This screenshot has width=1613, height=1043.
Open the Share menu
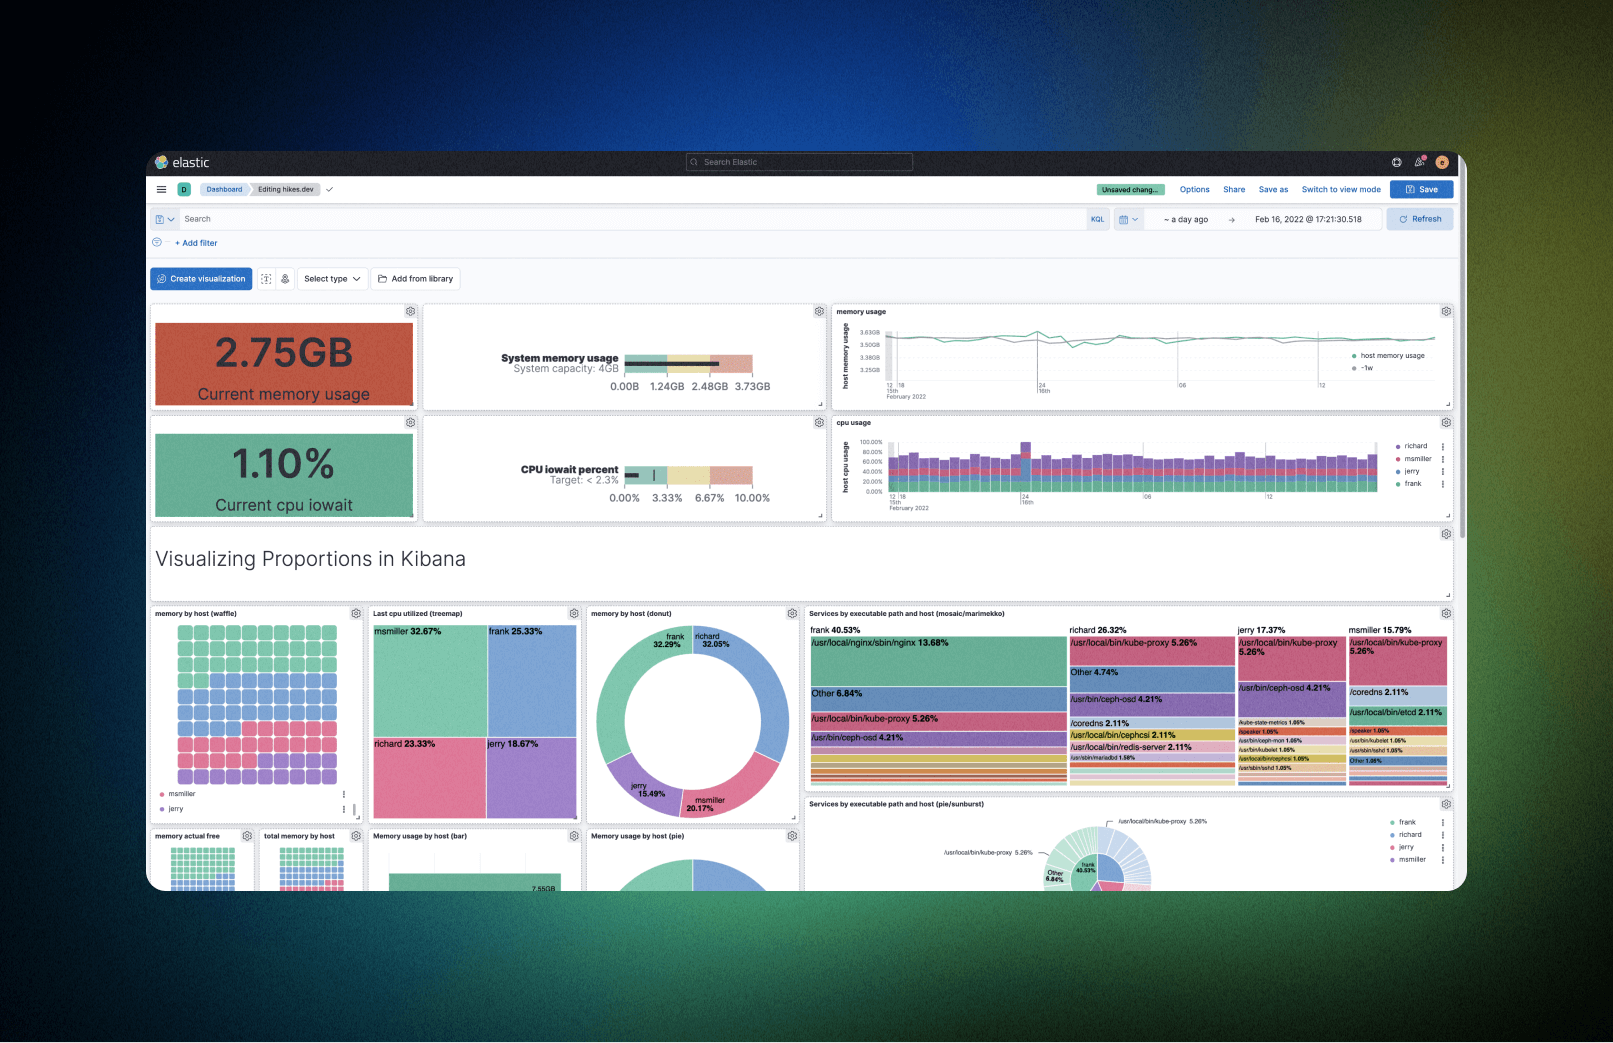1234,189
